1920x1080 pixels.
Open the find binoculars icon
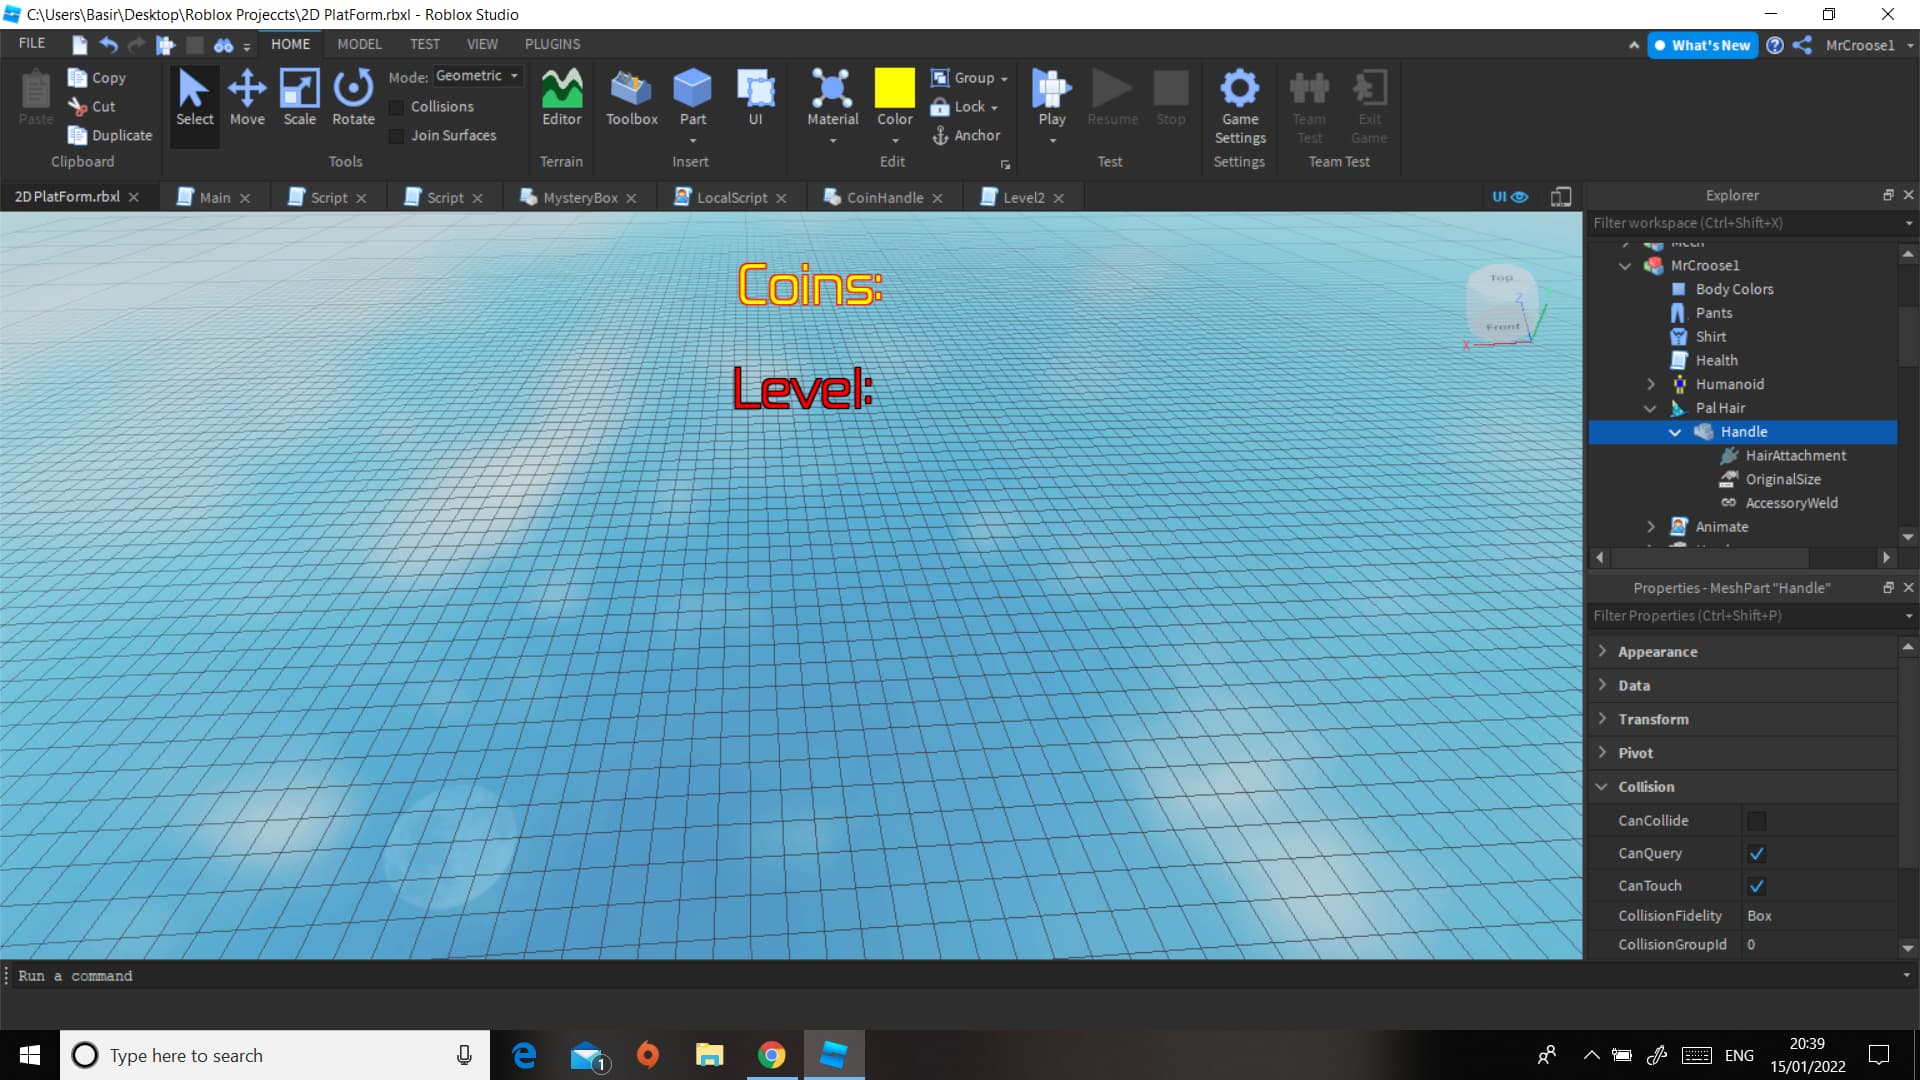[x=223, y=44]
